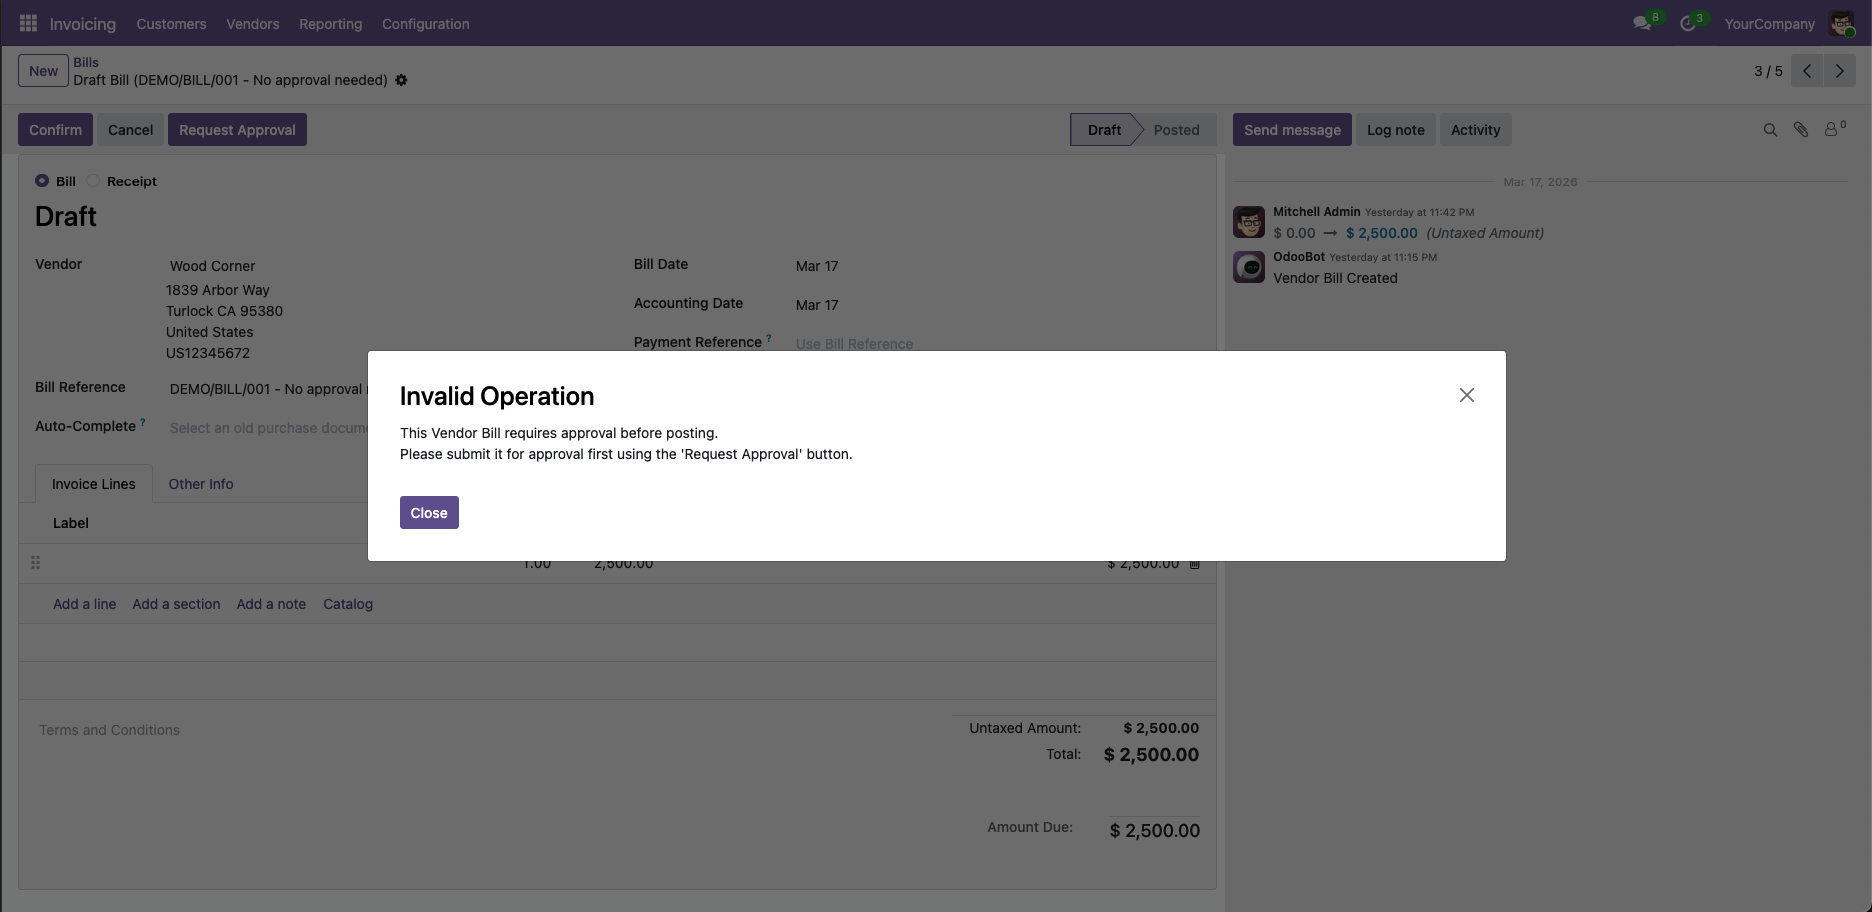1872x912 pixels.
Task: Click the user avatar in top bar
Action: tap(1841, 23)
